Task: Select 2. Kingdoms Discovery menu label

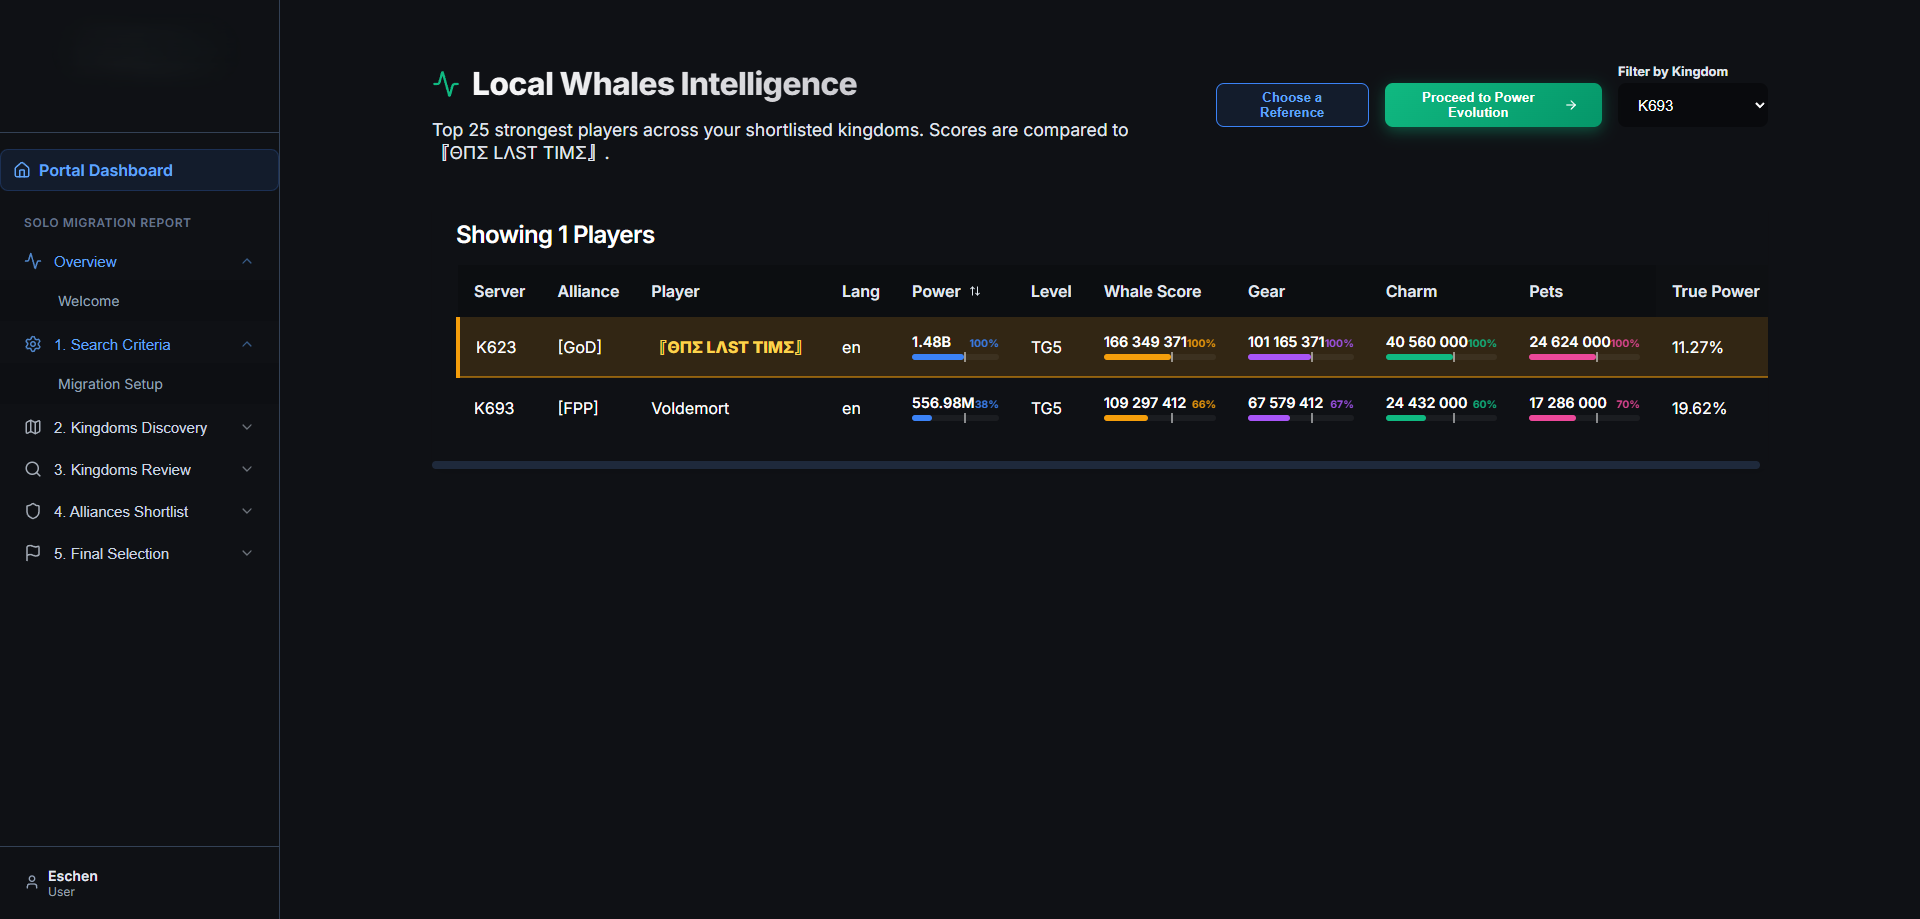Action: click(130, 427)
